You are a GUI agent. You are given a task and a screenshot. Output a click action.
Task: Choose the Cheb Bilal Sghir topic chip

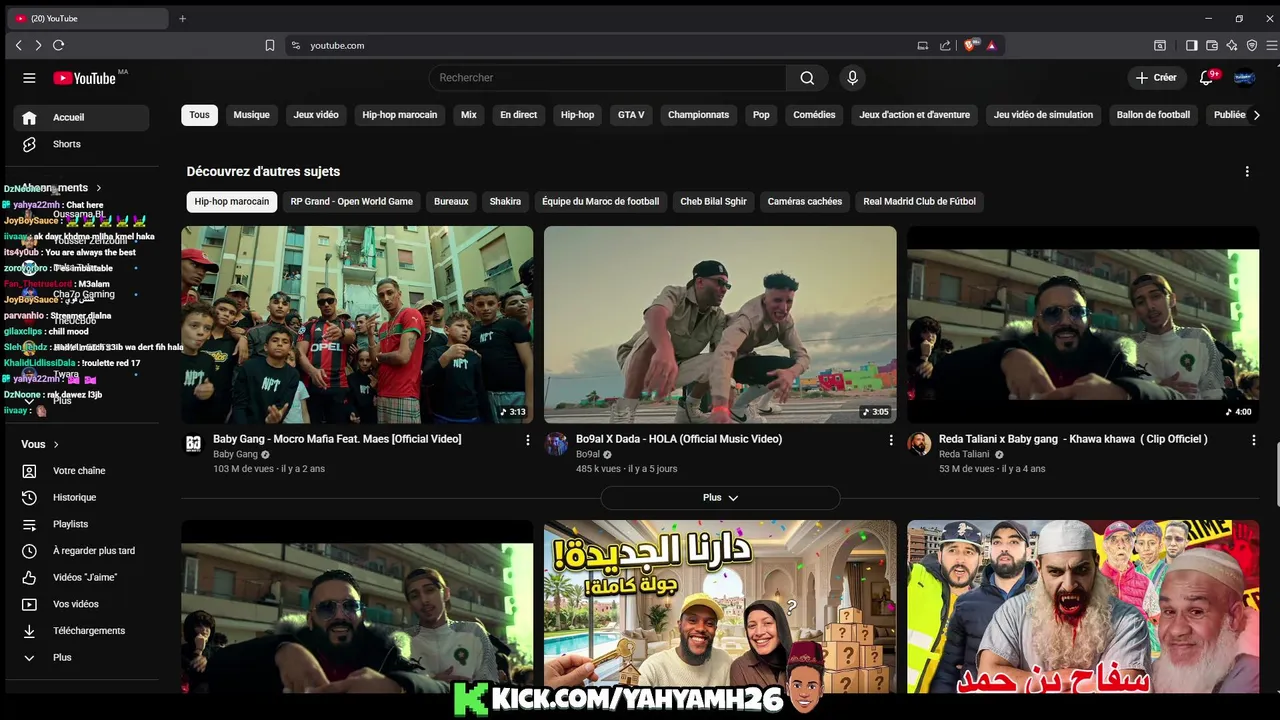click(714, 202)
